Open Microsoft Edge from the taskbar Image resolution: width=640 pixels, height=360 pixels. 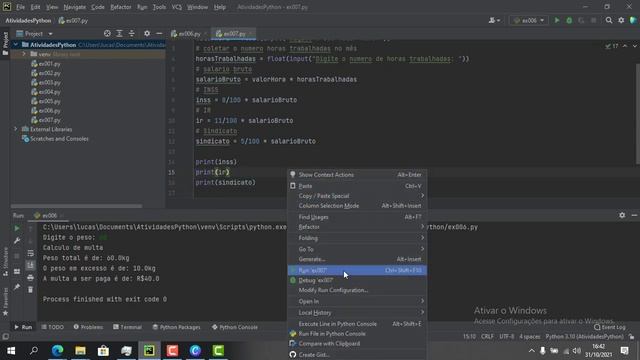[x=58, y=351]
